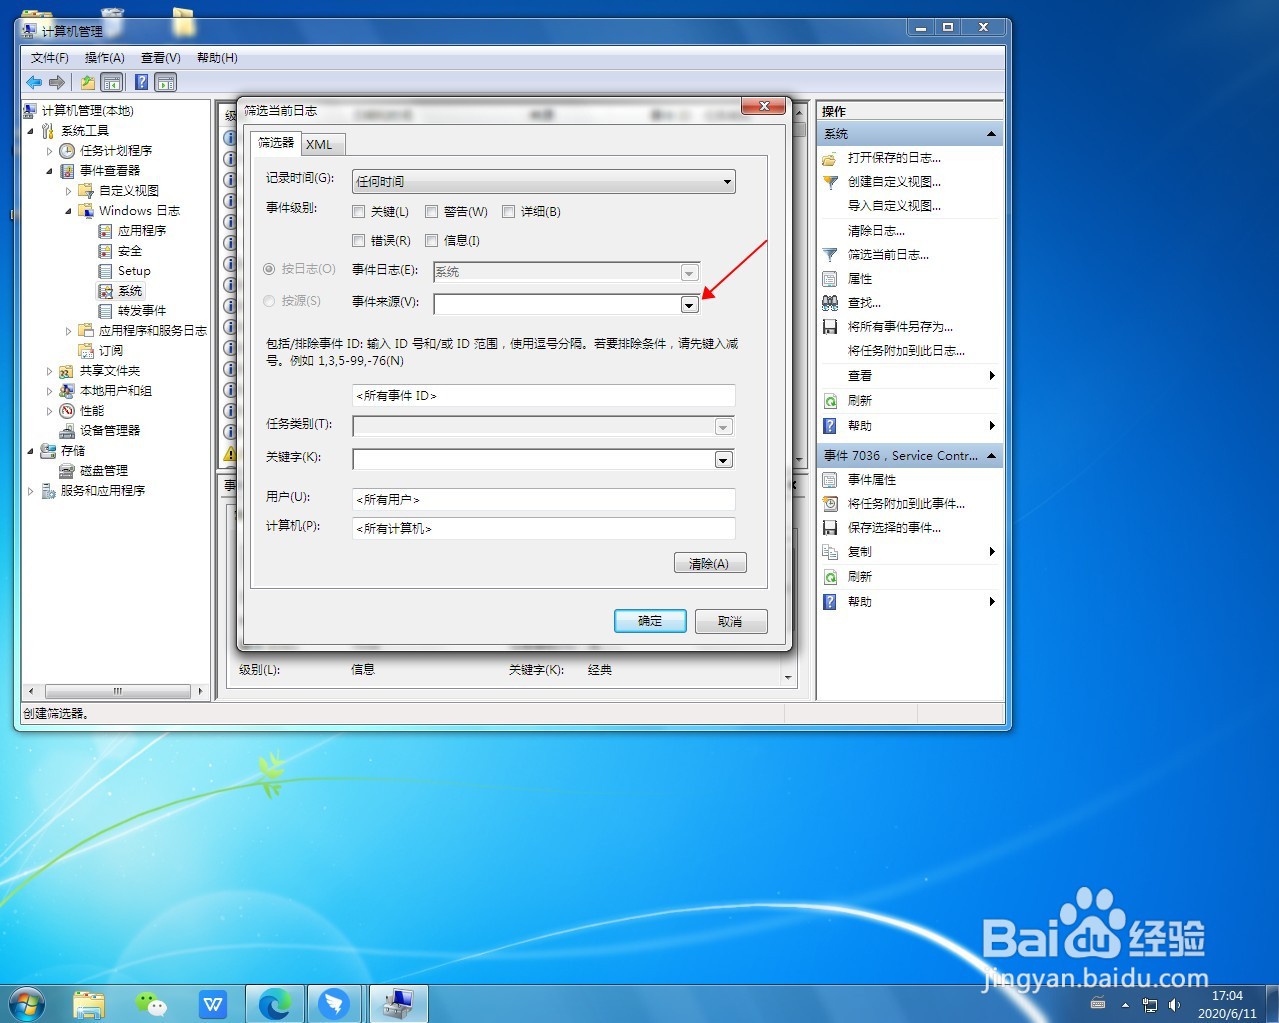Open the Help (帮助) menu
The width and height of the screenshot is (1279, 1023).
[217, 58]
